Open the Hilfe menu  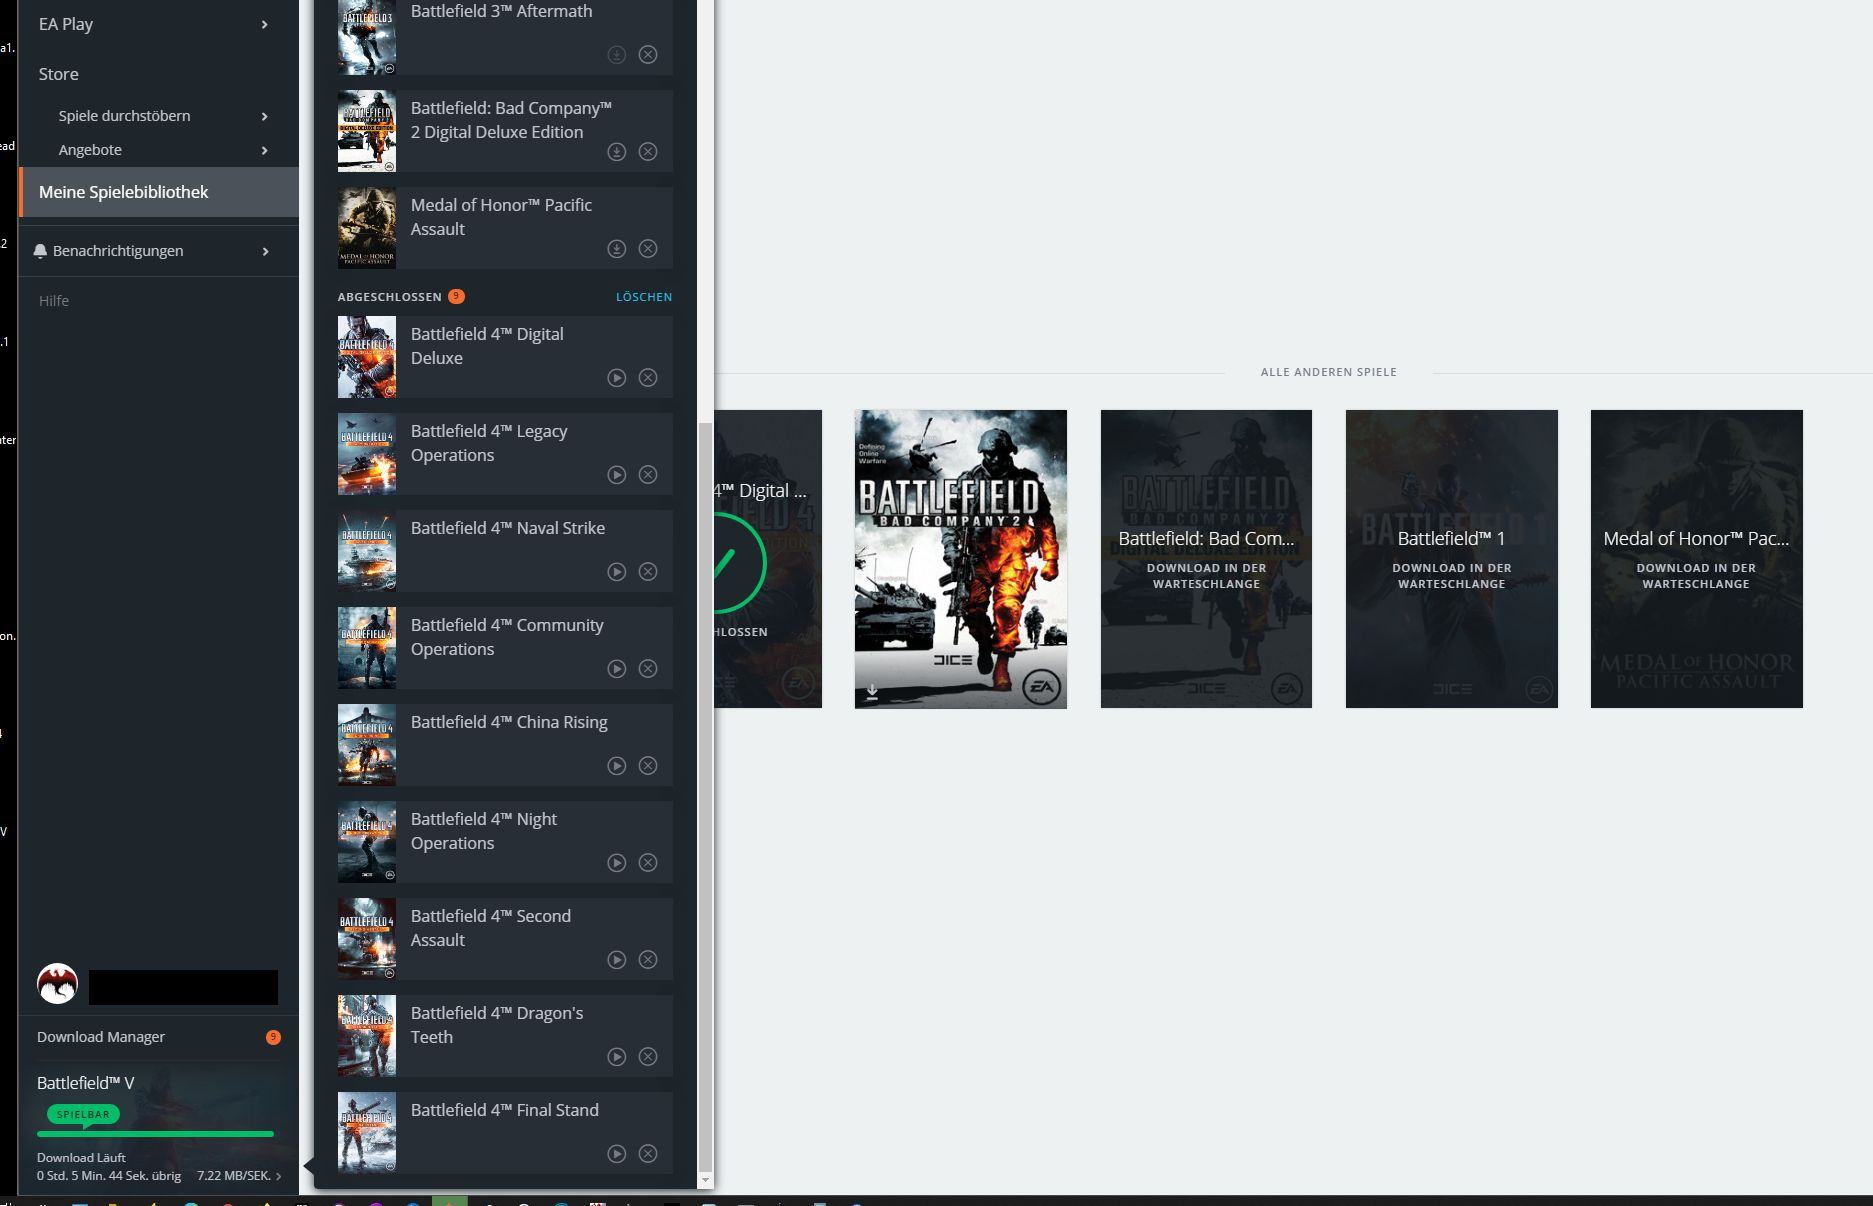54,301
